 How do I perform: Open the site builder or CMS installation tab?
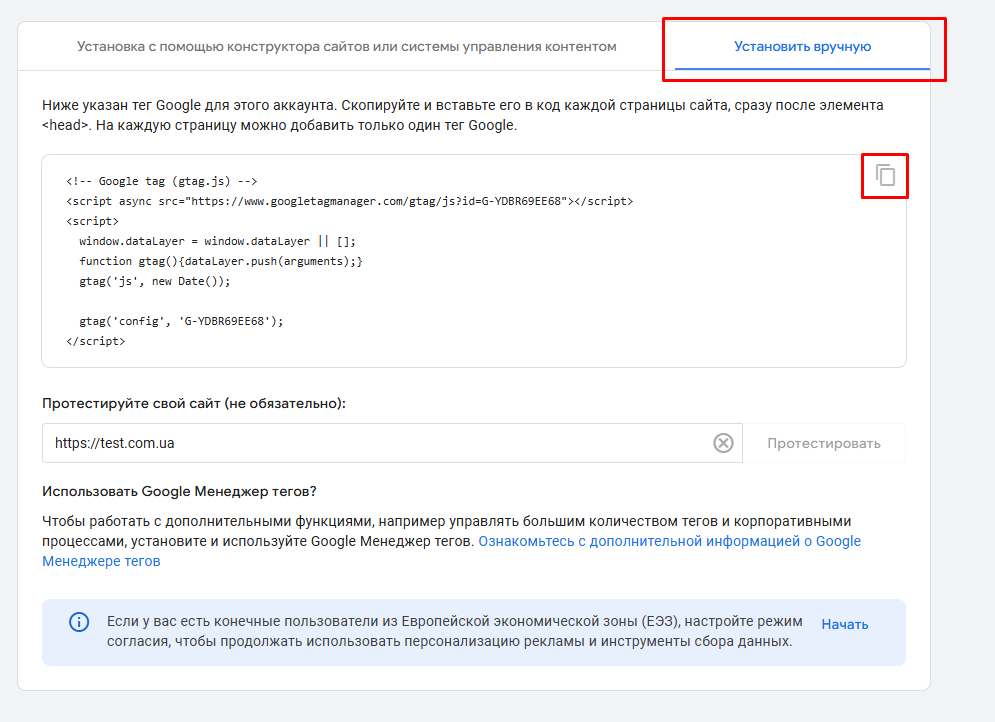pos(346,47)
